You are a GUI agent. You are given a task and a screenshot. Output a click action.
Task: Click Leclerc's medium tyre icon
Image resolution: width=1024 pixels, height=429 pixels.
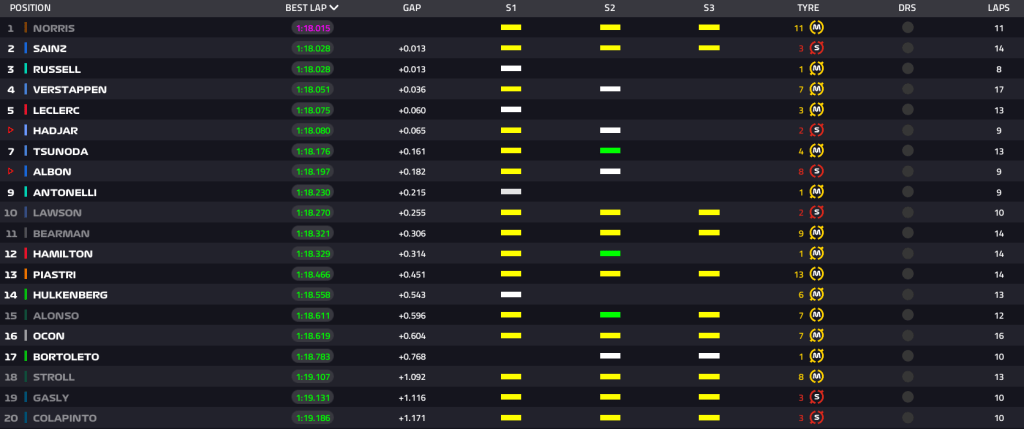tap(816, 110)
